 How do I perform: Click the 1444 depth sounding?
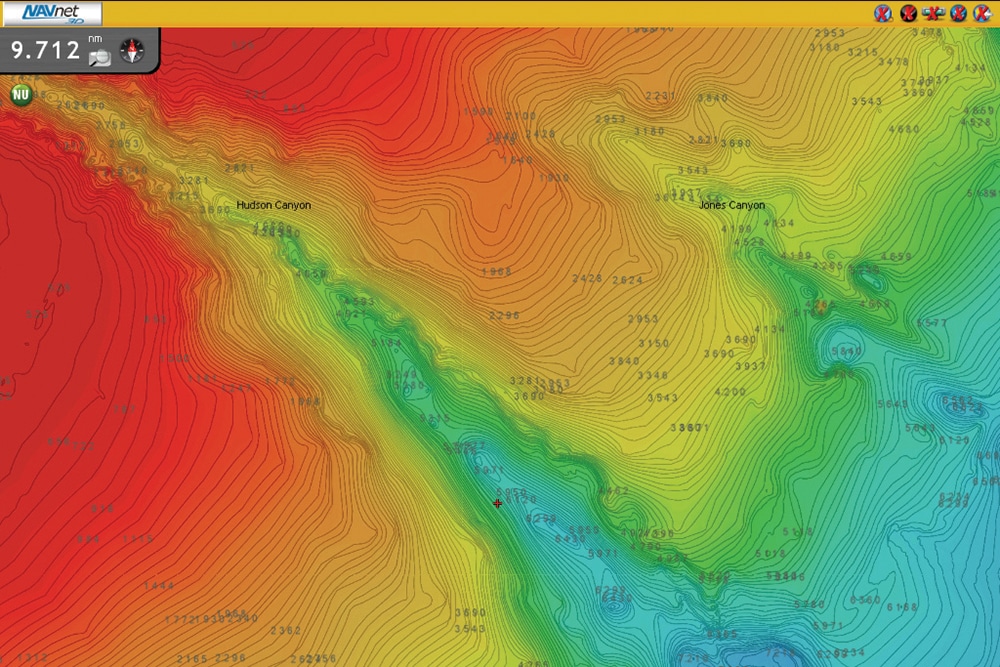[159, 586]
